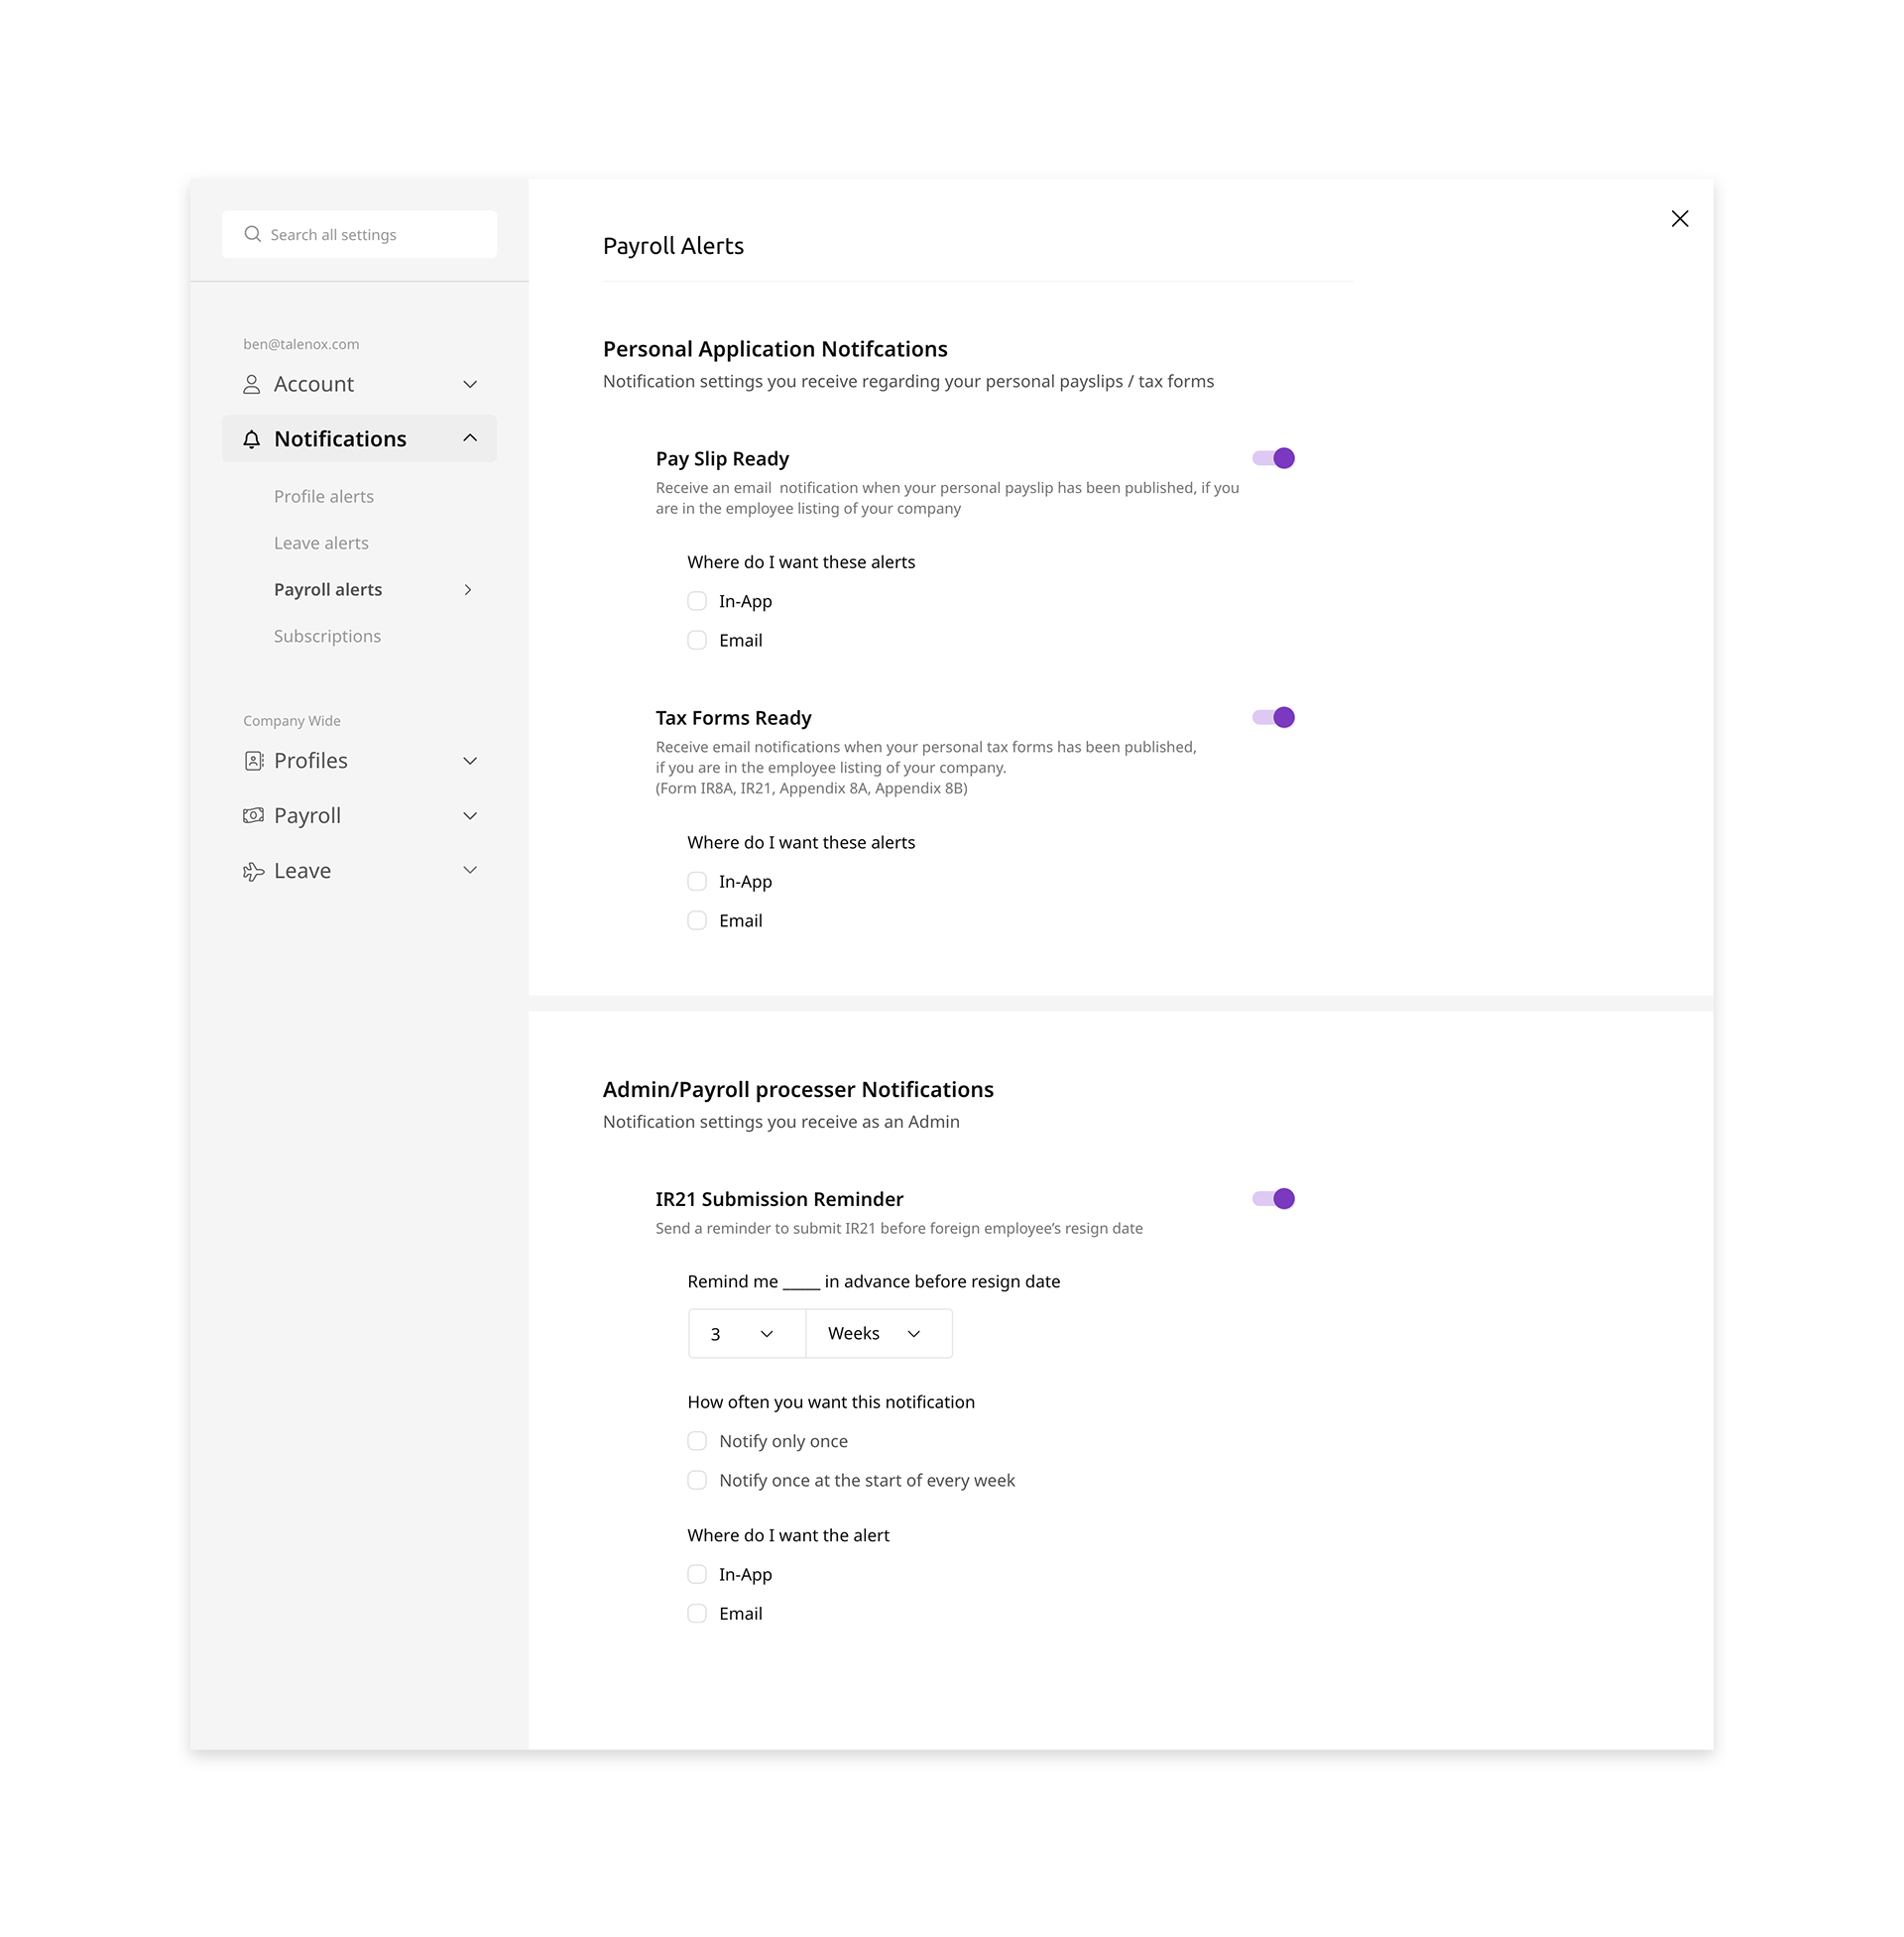
Task: Click the Leave airplane icon
Action: (254, 871)
